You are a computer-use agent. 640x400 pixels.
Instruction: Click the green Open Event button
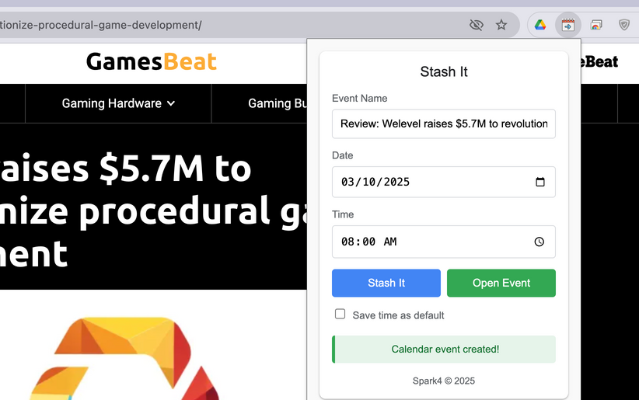[x=501, y=283]
